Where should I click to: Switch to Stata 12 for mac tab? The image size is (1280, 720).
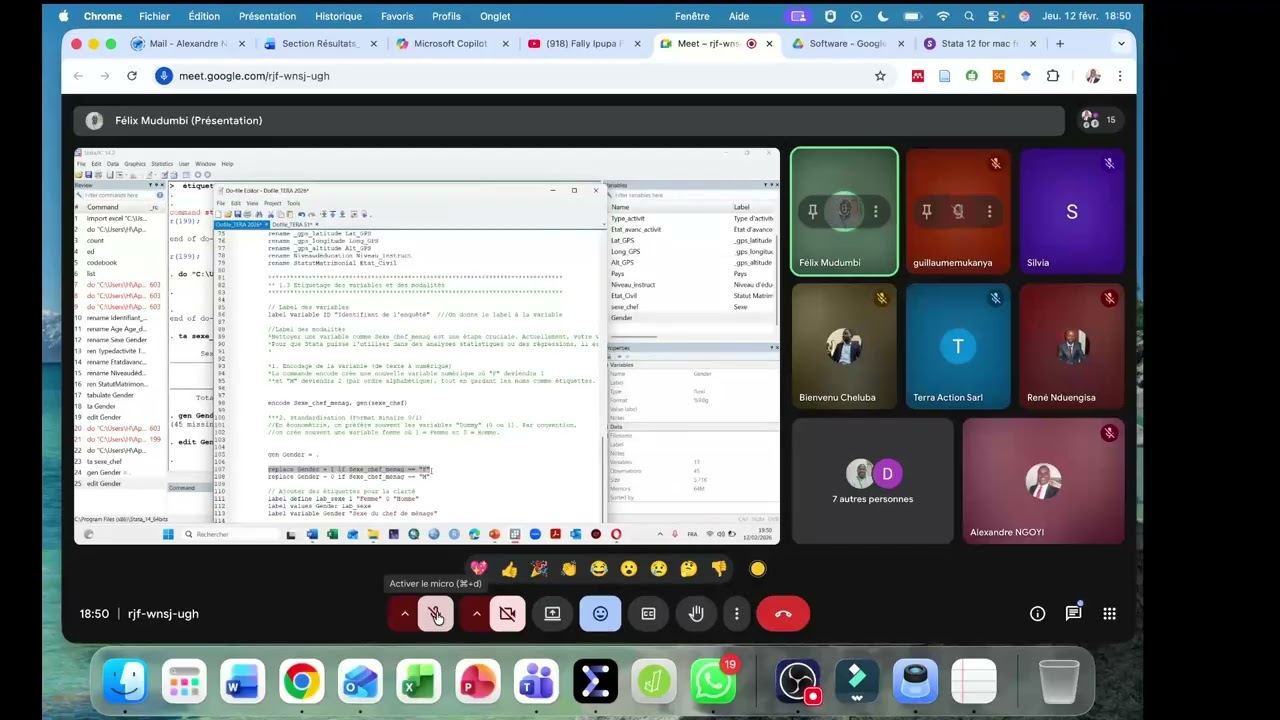pos(980,44)
